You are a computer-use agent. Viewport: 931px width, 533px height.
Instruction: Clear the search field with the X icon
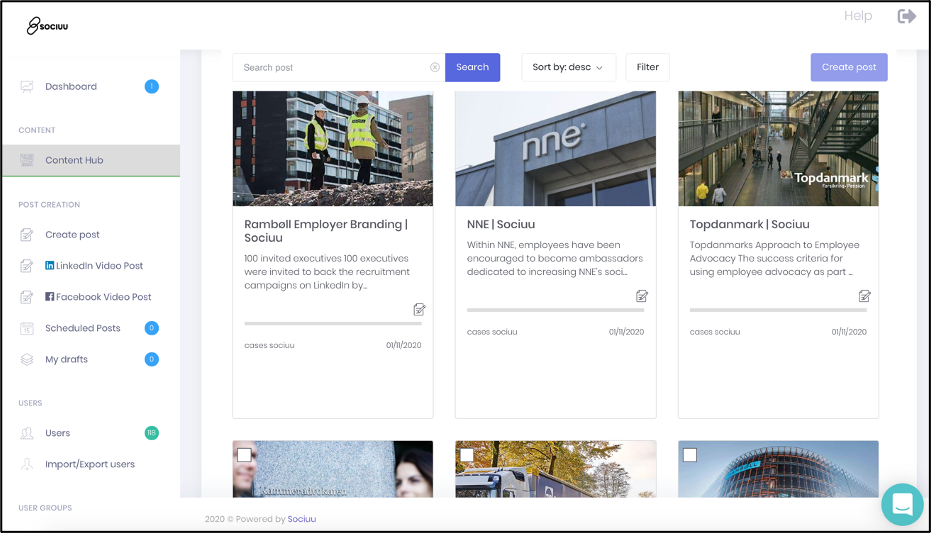click(x=435, y=68)
